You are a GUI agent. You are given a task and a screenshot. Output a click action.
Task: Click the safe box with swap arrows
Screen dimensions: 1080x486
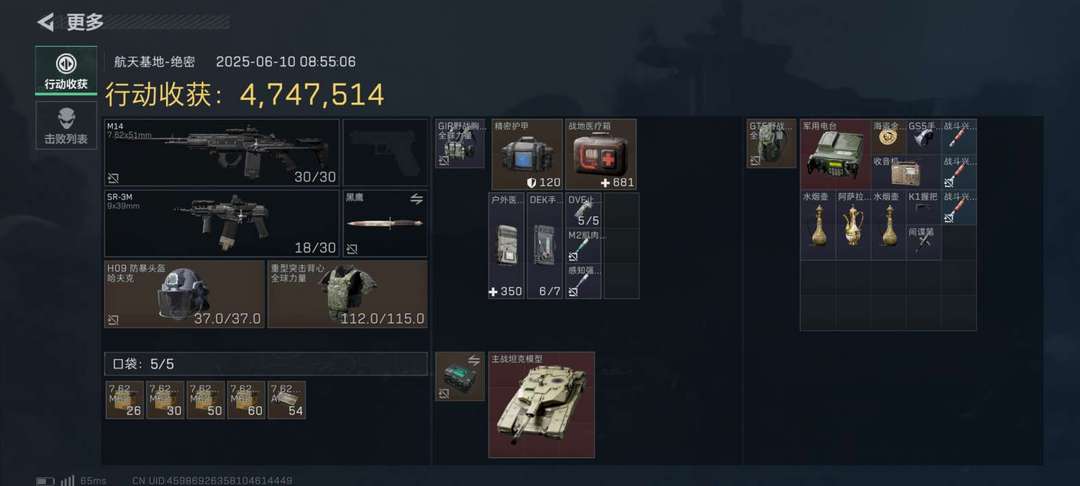tap(460, 376)
